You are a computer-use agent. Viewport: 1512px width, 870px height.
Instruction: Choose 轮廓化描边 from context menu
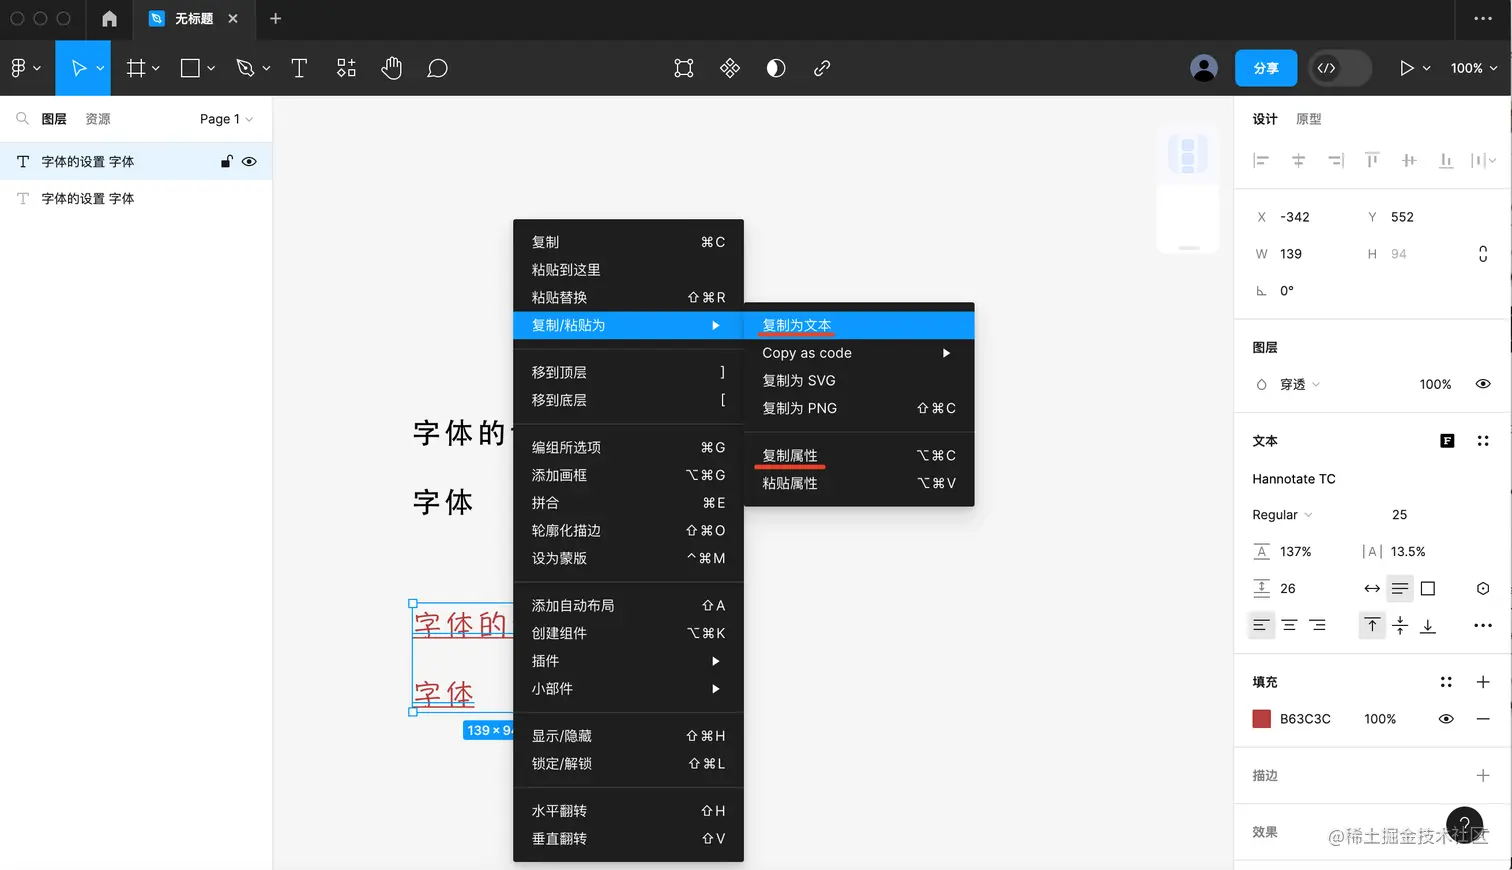[x=628, y=530]
